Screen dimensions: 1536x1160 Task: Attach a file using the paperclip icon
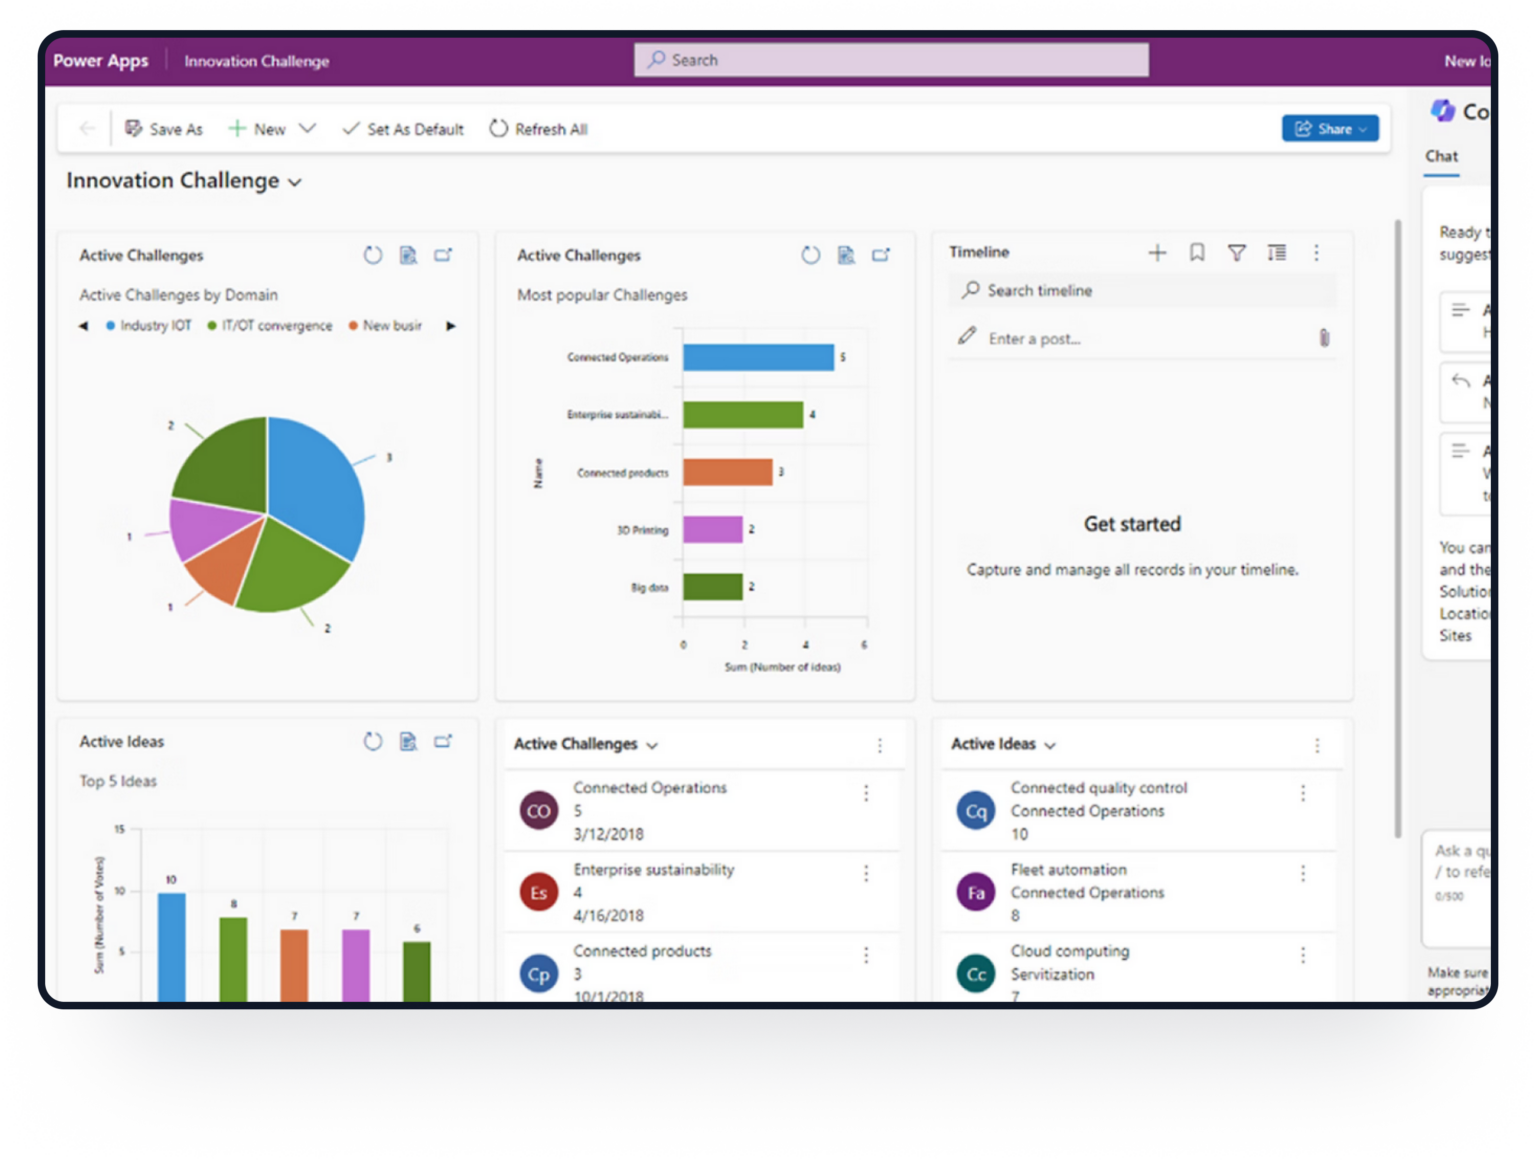(1325, 338)
